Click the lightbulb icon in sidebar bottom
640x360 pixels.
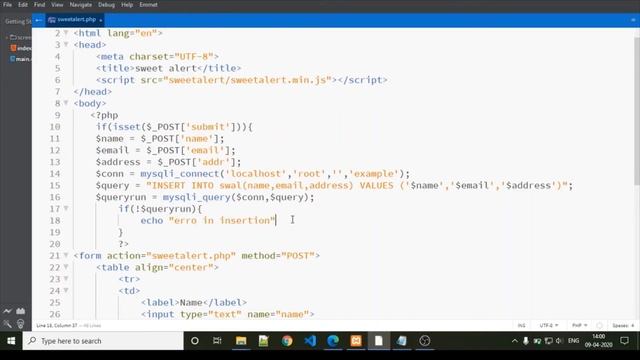[20, 324]
